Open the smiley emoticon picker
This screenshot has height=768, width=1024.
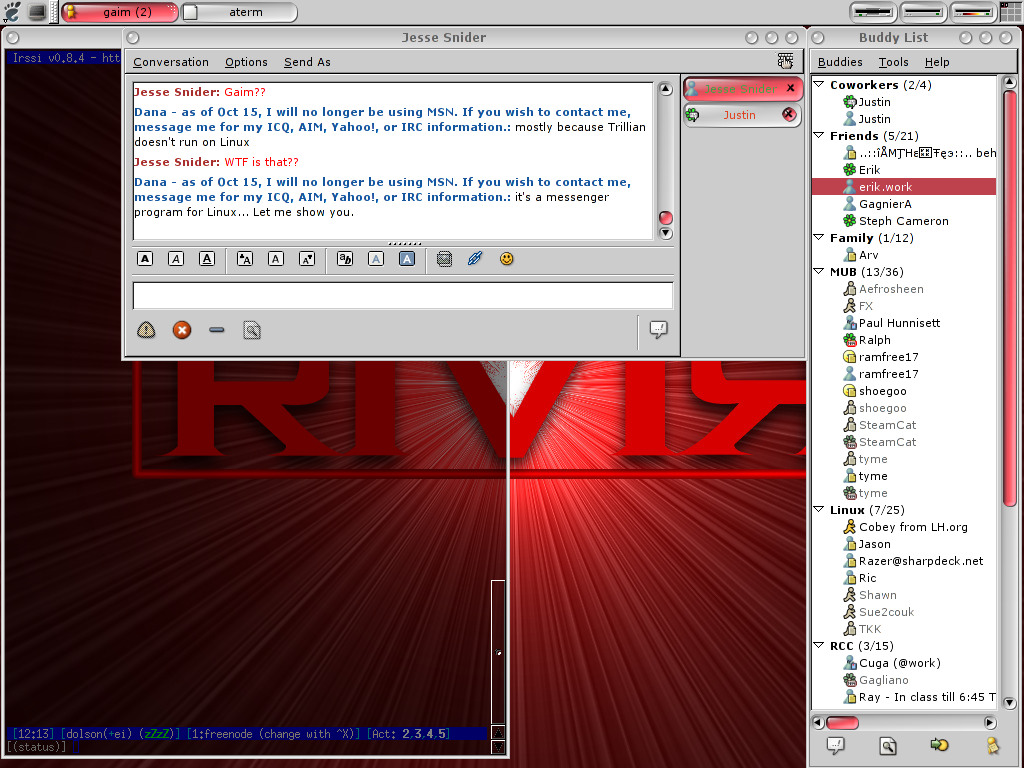506,259
